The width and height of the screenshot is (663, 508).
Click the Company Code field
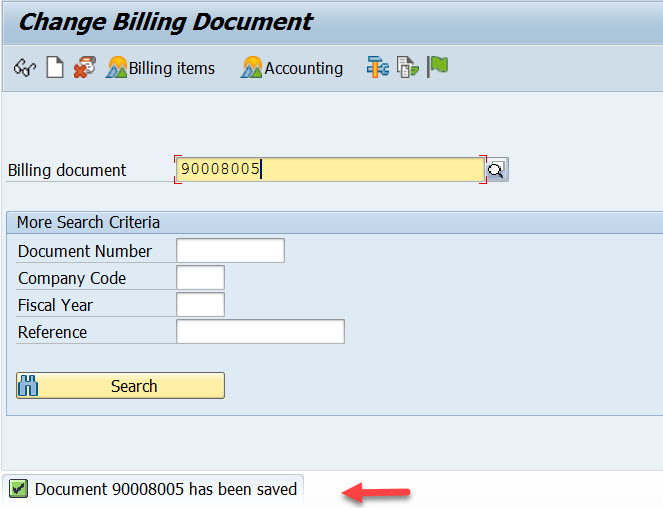tap(200, 277)
